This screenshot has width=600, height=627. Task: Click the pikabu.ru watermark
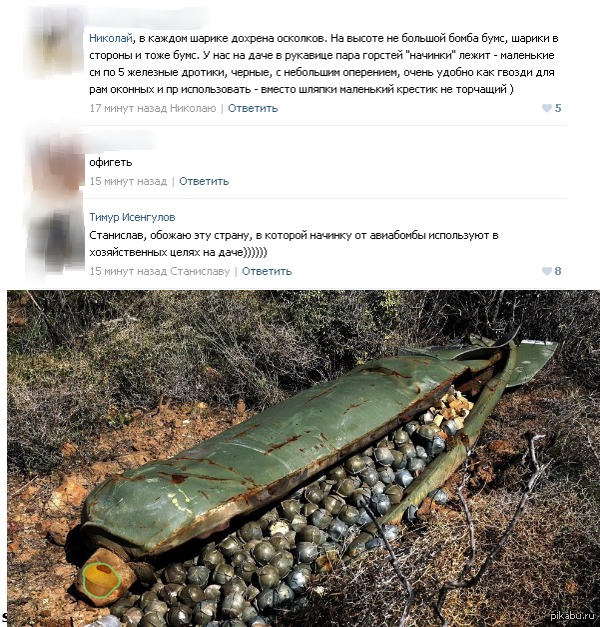click(573, 616)
